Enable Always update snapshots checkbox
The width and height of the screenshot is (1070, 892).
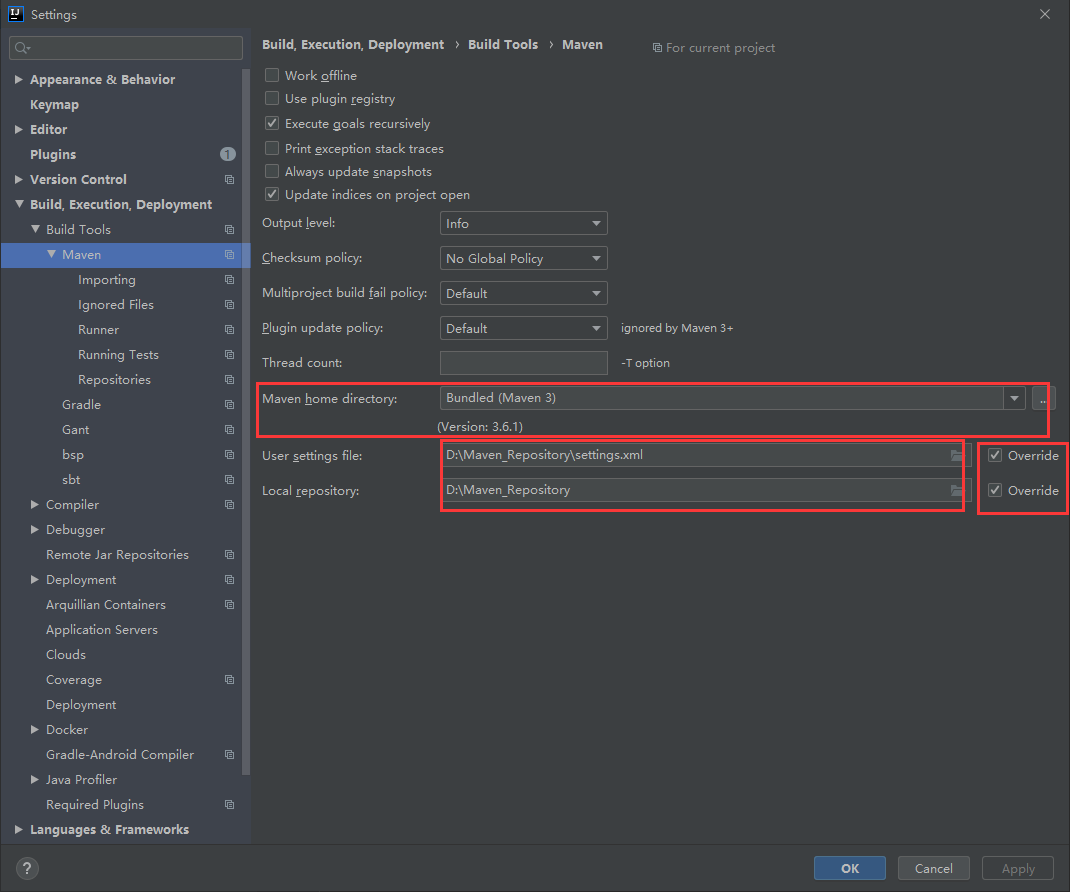(x=272, y=171)
